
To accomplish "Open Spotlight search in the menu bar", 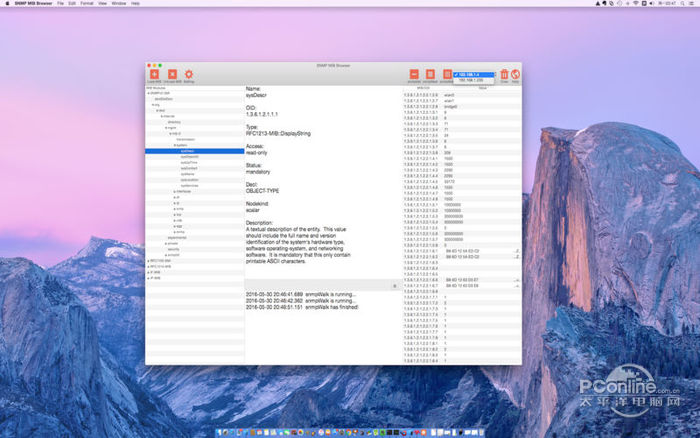I will tap(683, 3).
